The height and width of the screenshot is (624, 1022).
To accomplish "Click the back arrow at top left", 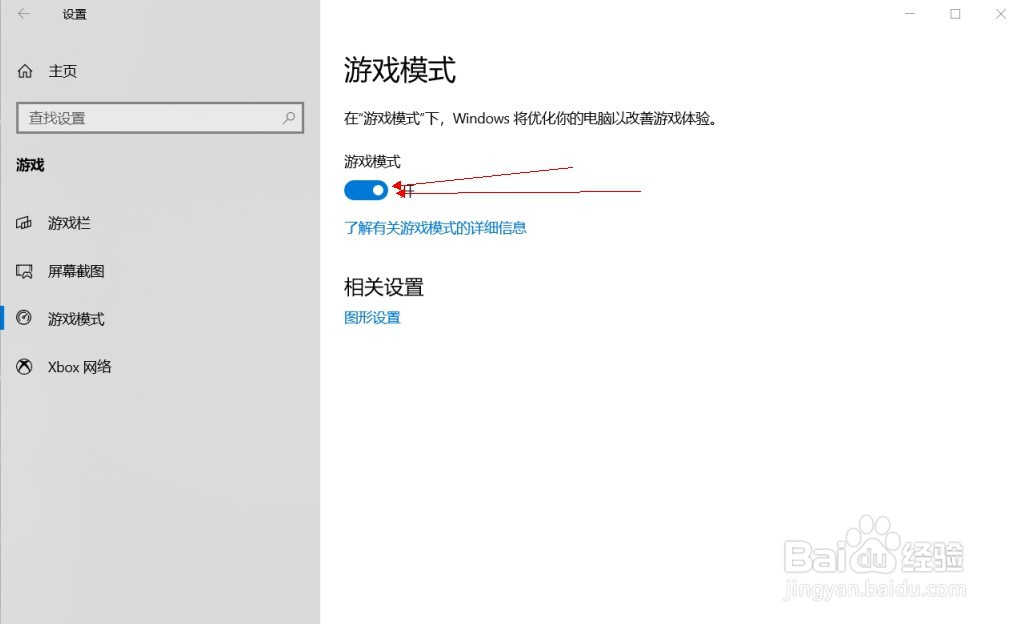I will coord(22,14).
